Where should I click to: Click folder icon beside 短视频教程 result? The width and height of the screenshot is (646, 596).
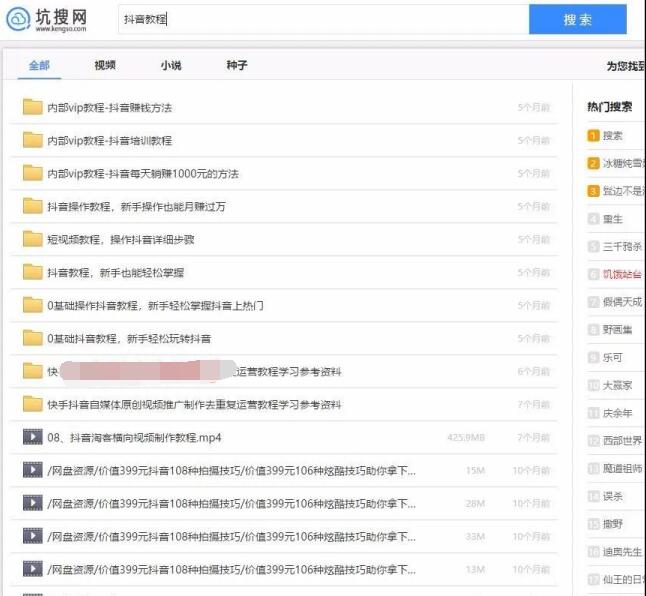tap(32, 239)
